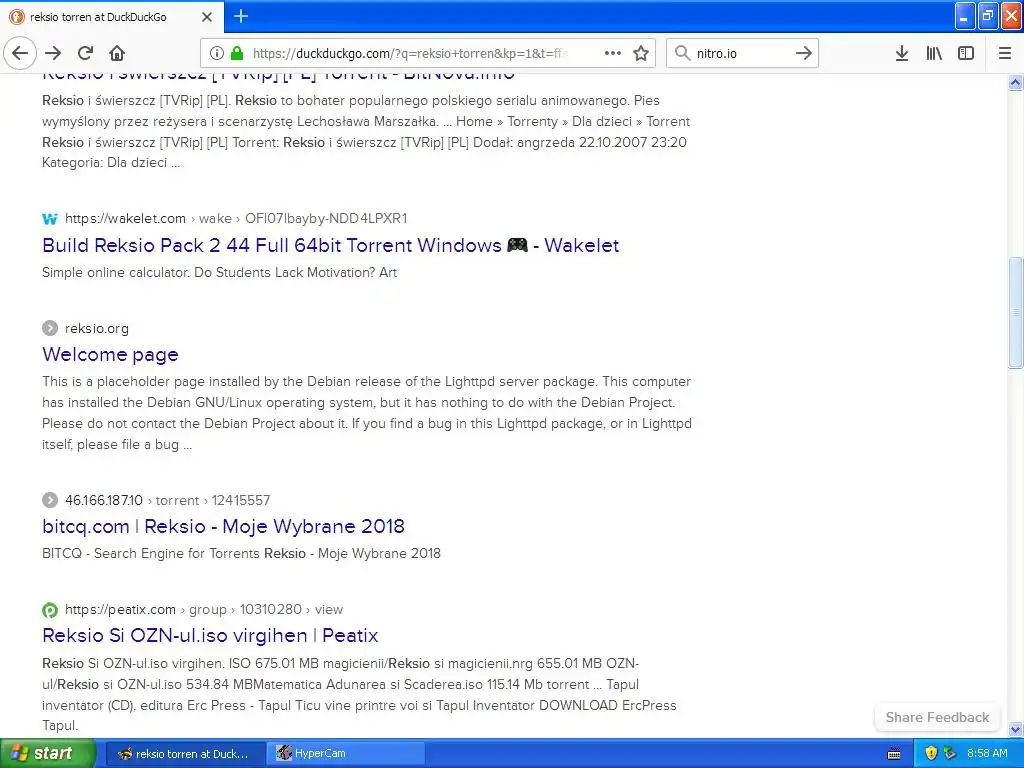
Task: Open Build Reksio Pack 2 44 Wakelet result
Action: click(x=330, y=246)
